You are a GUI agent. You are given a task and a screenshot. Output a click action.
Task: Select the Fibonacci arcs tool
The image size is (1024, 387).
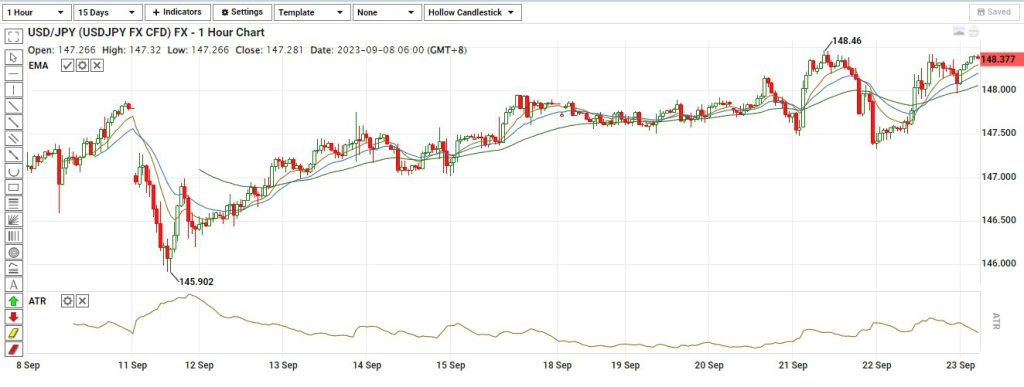(14, 268)
